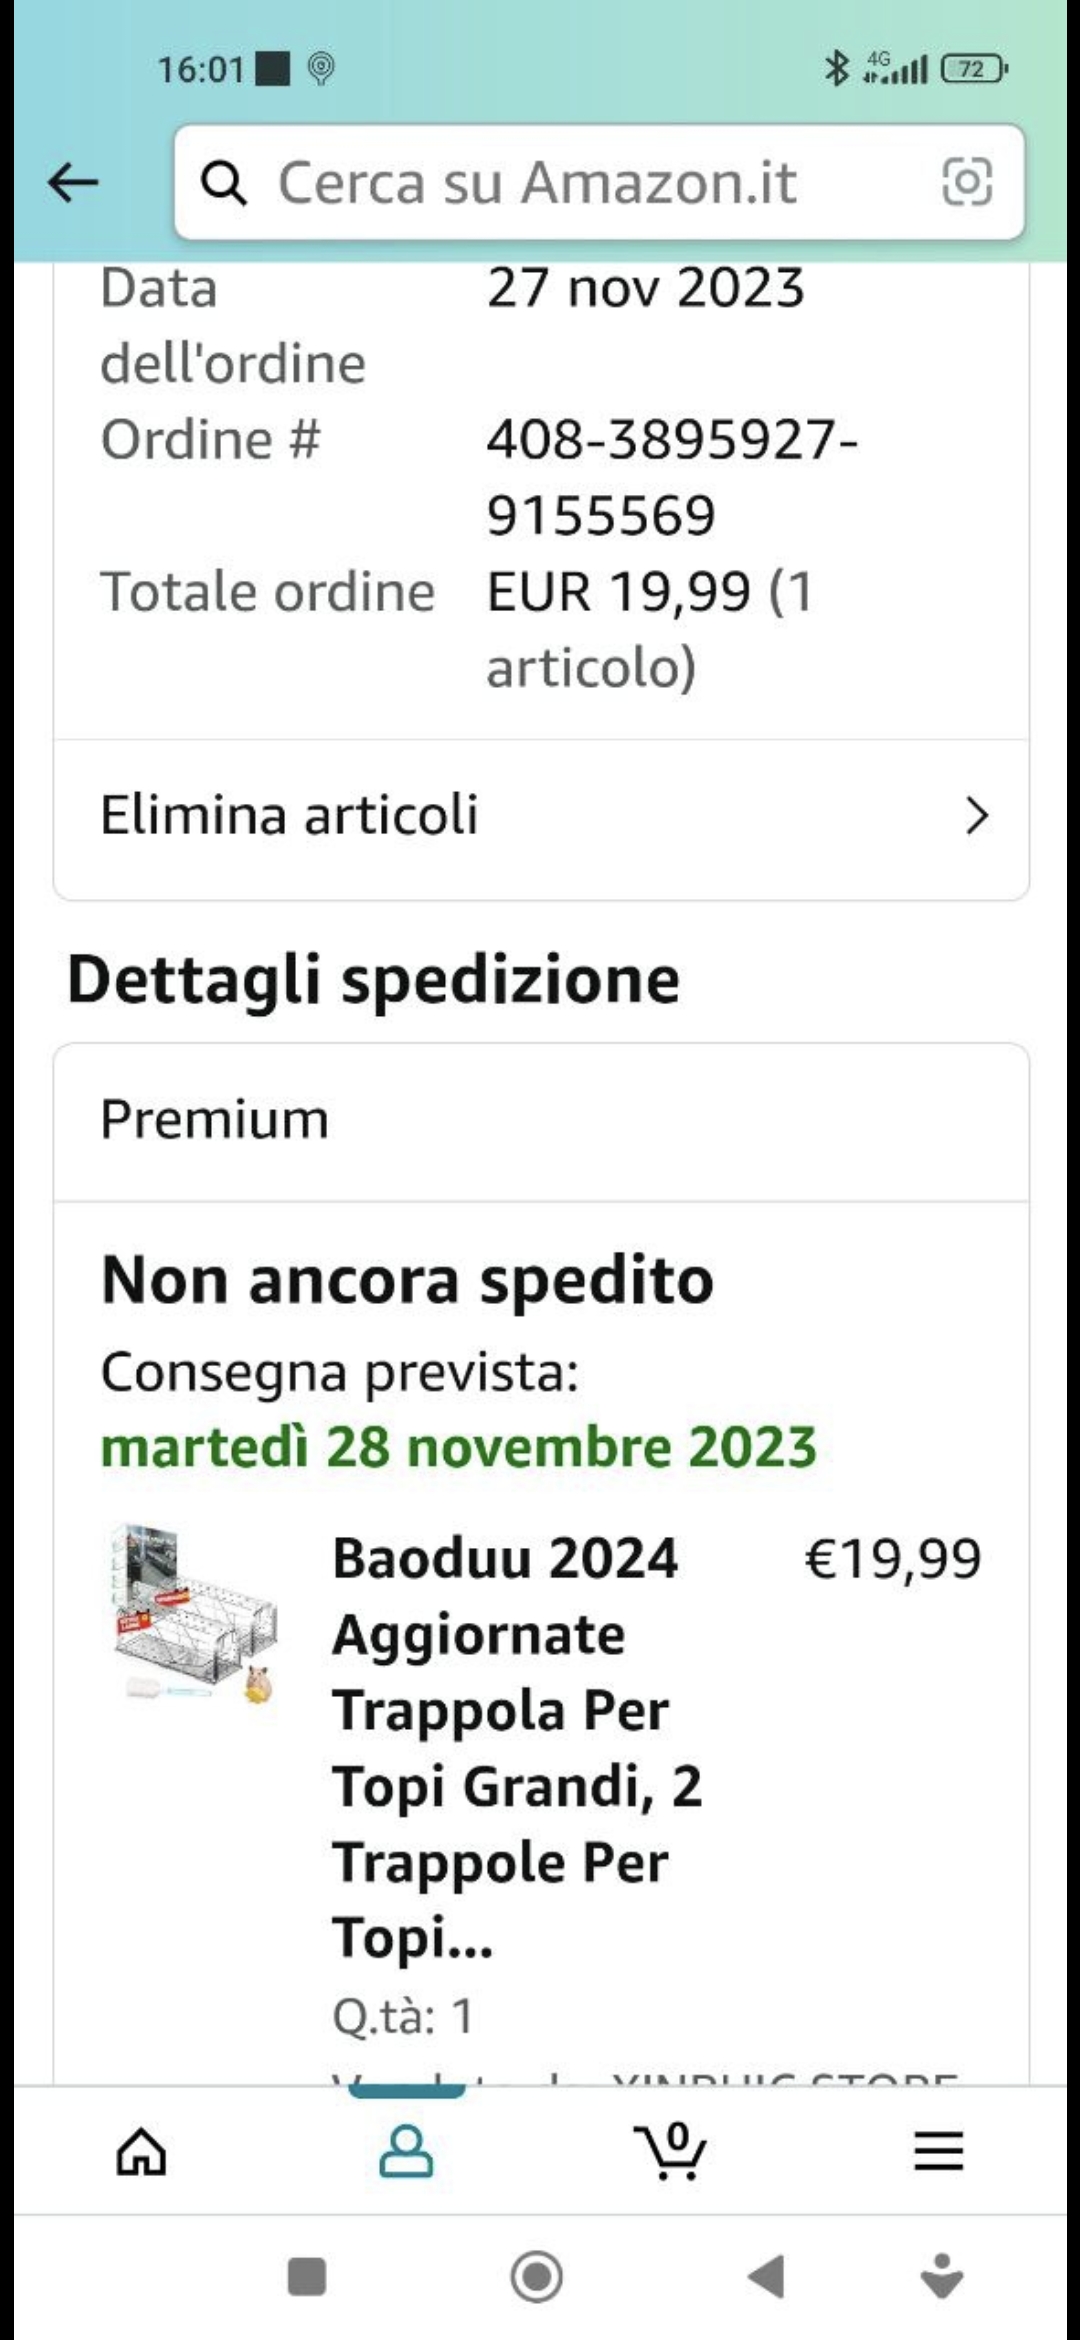This screenshot has width=1080, height=2340.
Task: Open the shopping cart icon
Action: click(x=672, y=2151)
